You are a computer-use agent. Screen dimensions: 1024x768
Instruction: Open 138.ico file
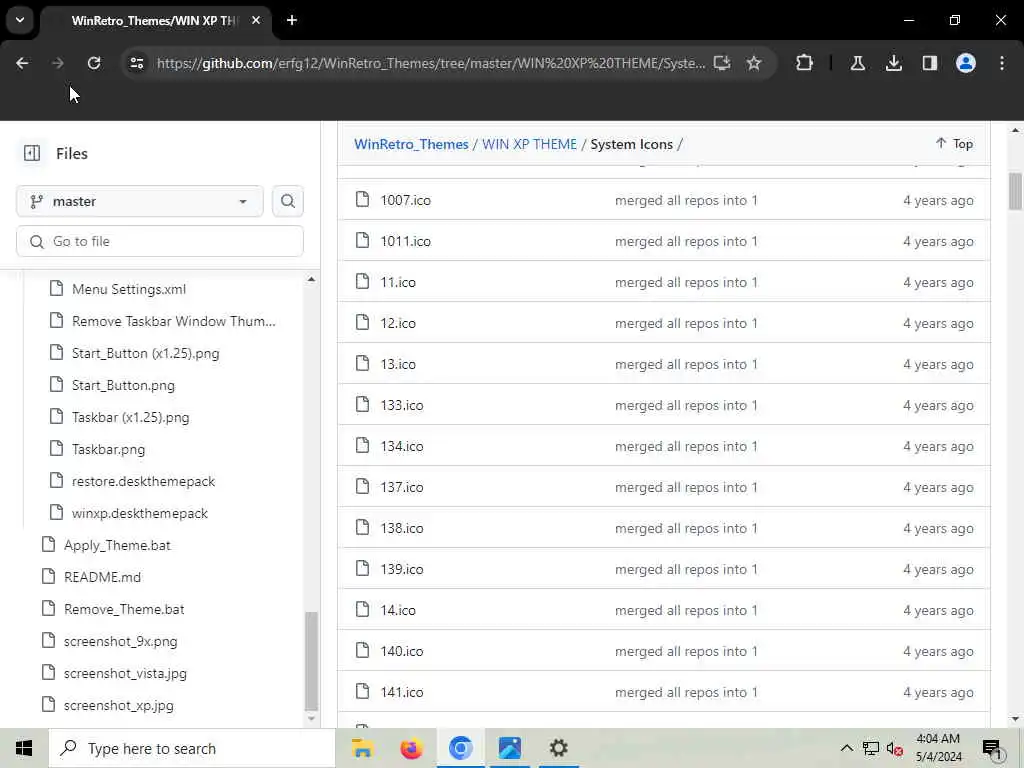[x=402, y=528]
